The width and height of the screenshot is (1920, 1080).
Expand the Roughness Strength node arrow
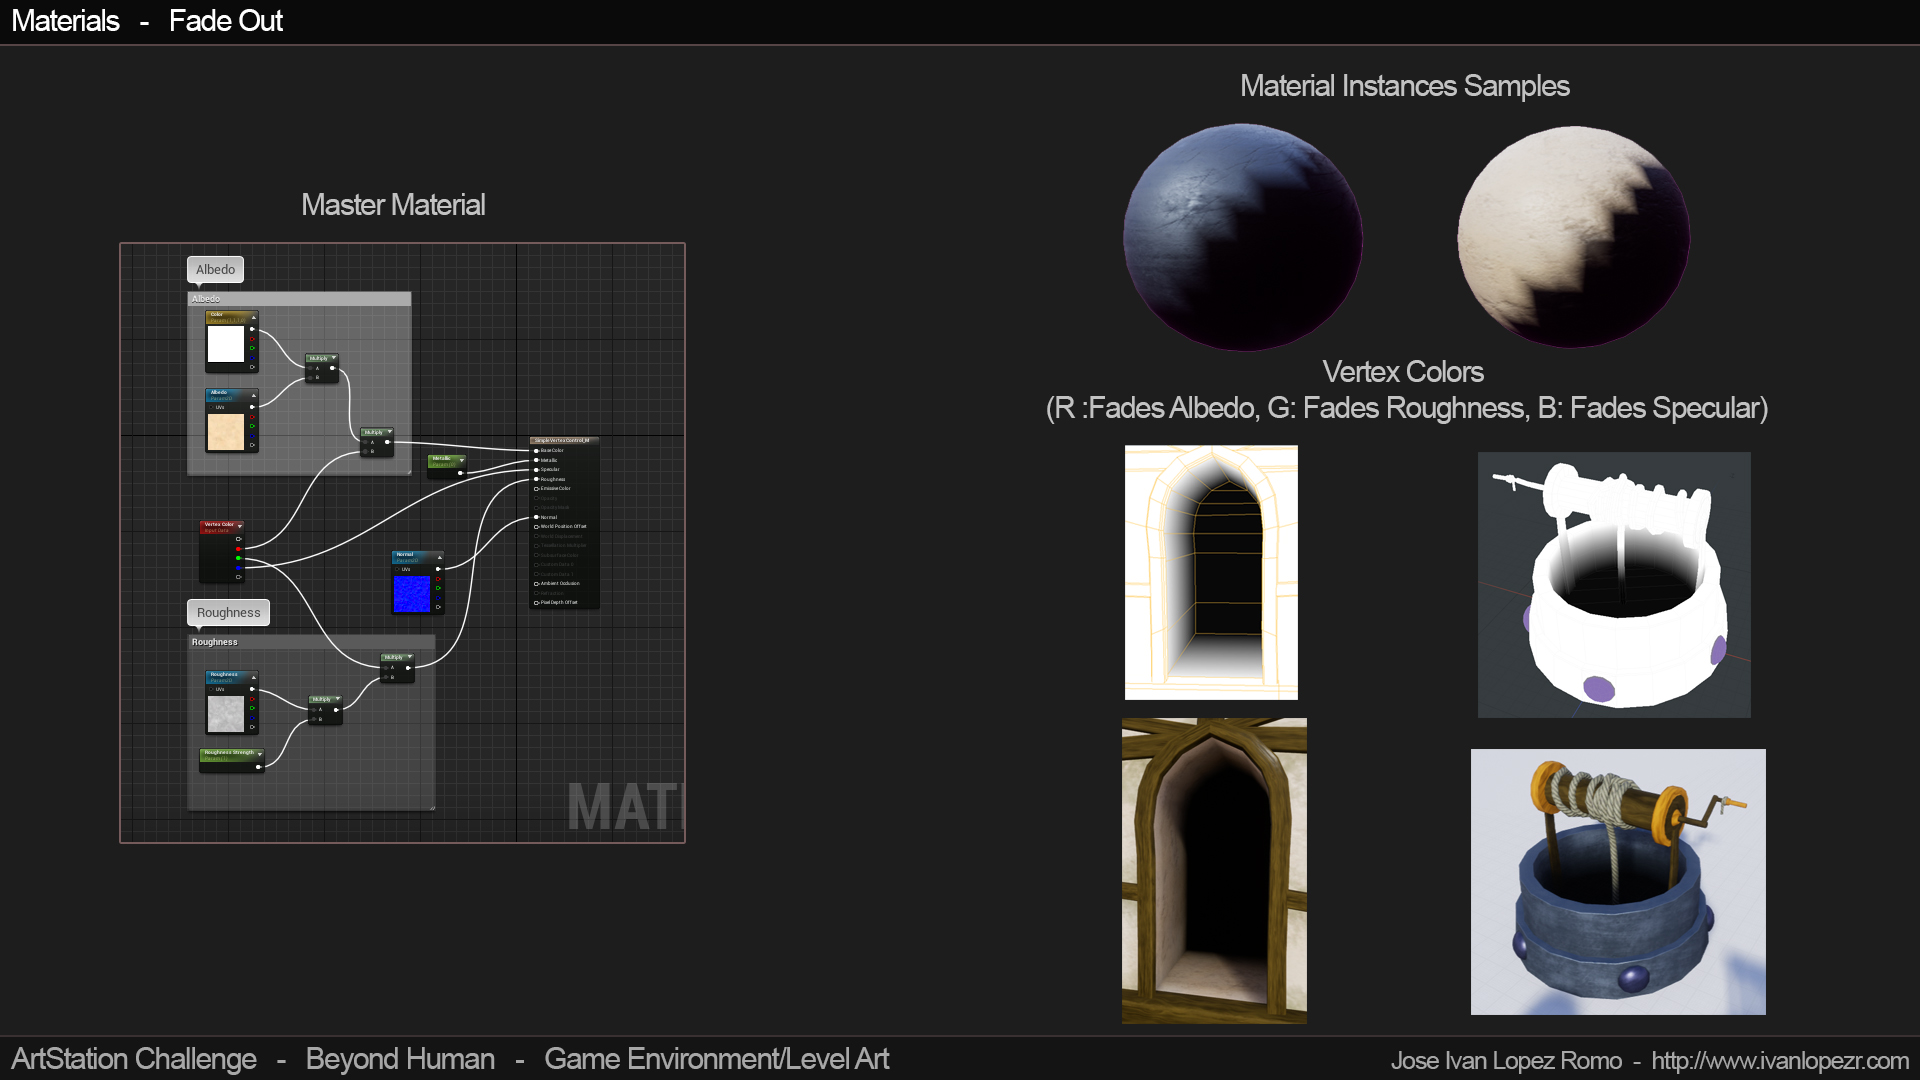(x=260, y=754)
